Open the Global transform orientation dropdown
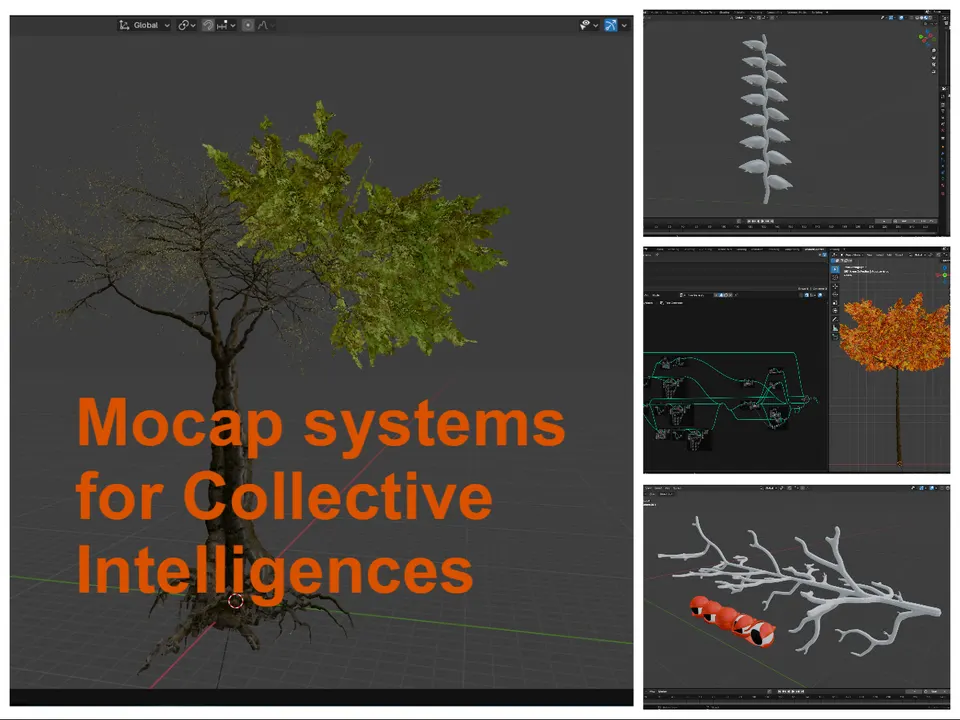The image size is (960, 720). coord(144,25)
